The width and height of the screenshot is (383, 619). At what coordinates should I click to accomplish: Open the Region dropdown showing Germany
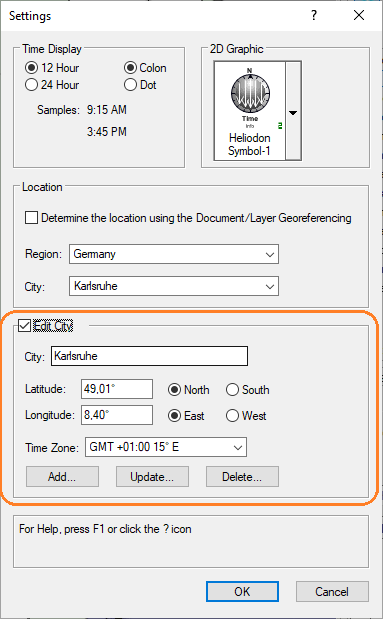click(x=174, y=254)
